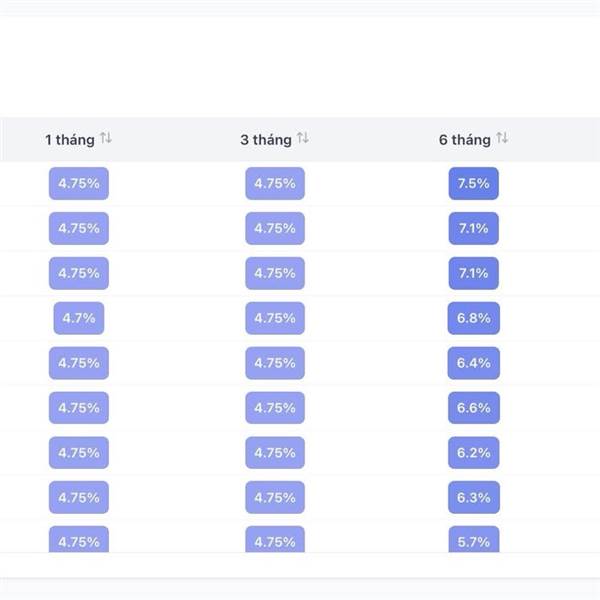Click the 4.7% badge under 1 tháng
Image resolution: width=600 pixels, height=600 pixels.
point(79,318)
